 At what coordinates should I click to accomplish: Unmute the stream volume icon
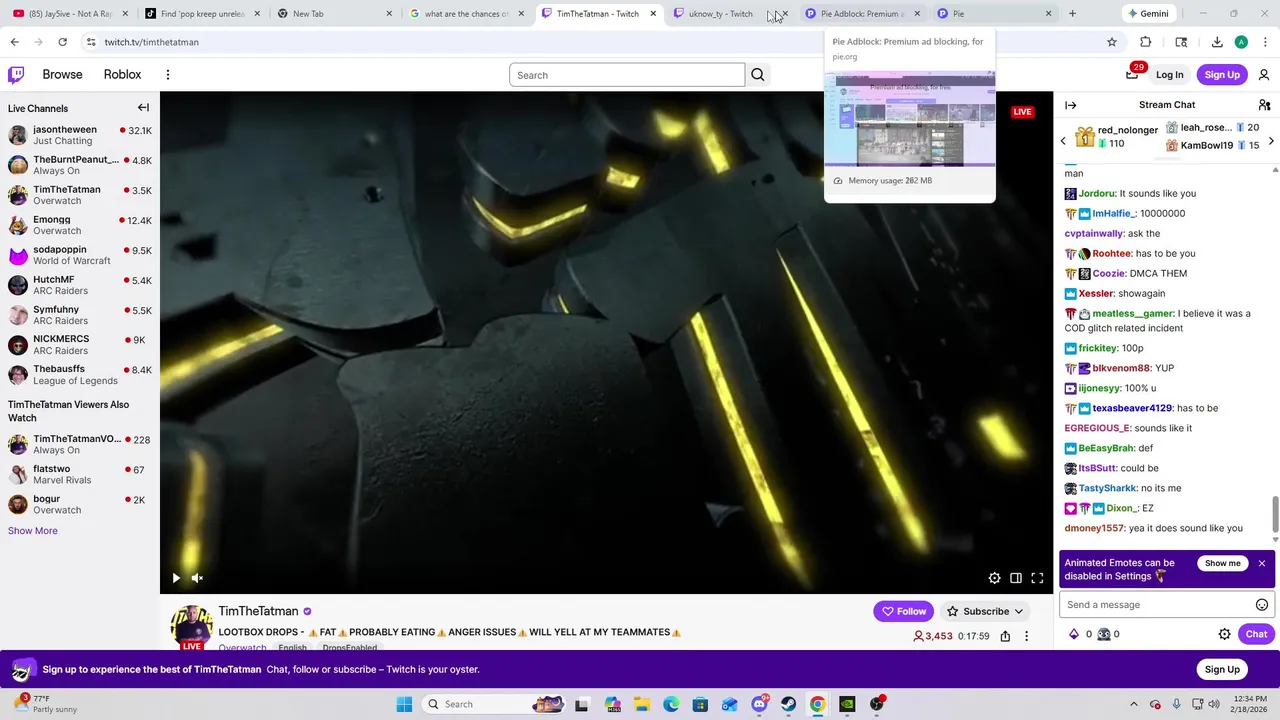197,578
